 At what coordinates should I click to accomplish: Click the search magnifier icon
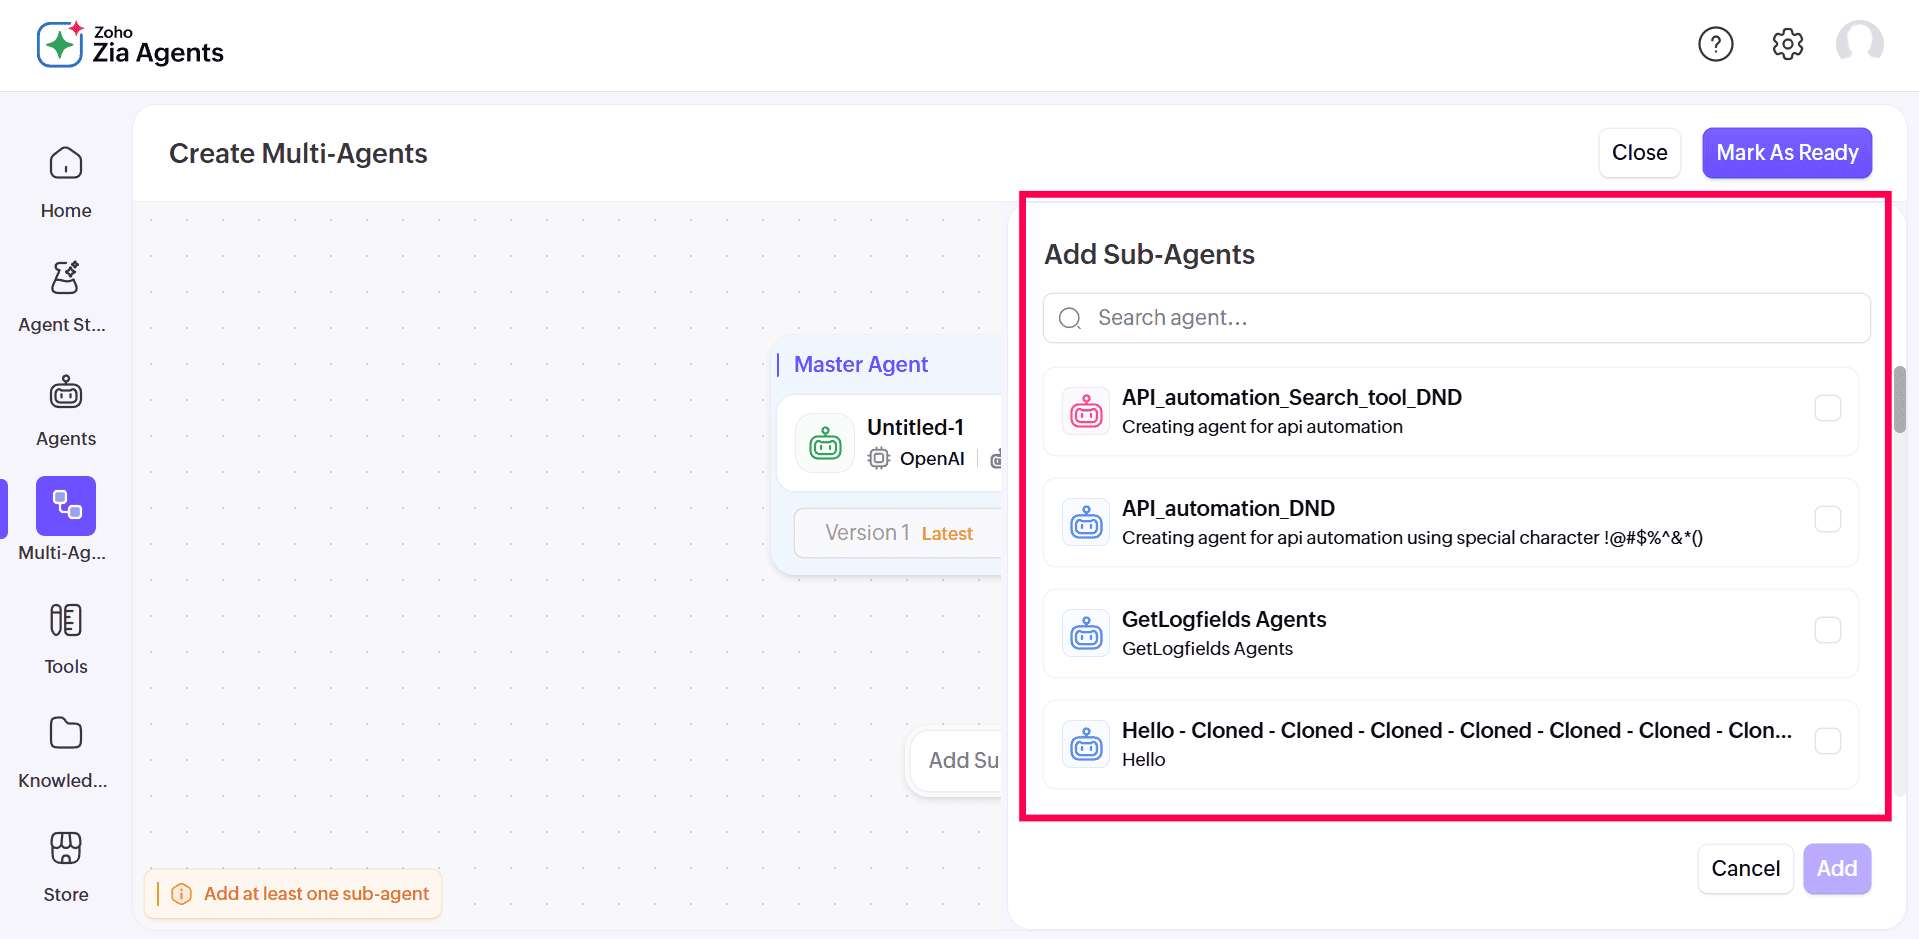[1070, 318]
